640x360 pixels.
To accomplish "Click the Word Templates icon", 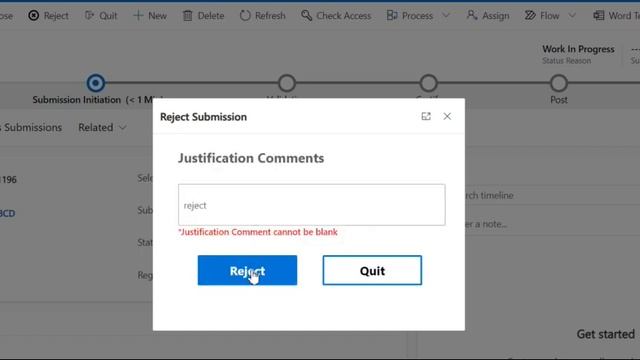I will pyautogui.click(x=598, y=16).
